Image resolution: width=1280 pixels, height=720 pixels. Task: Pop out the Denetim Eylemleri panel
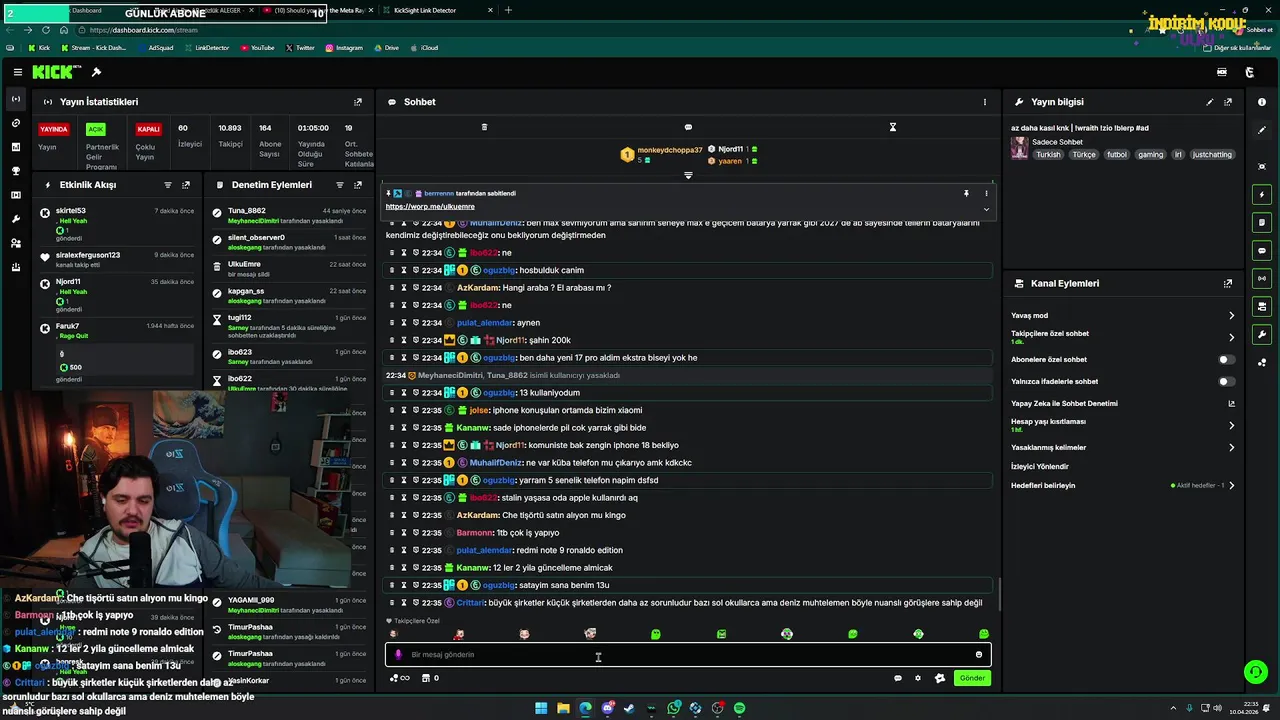coord(358,185)
